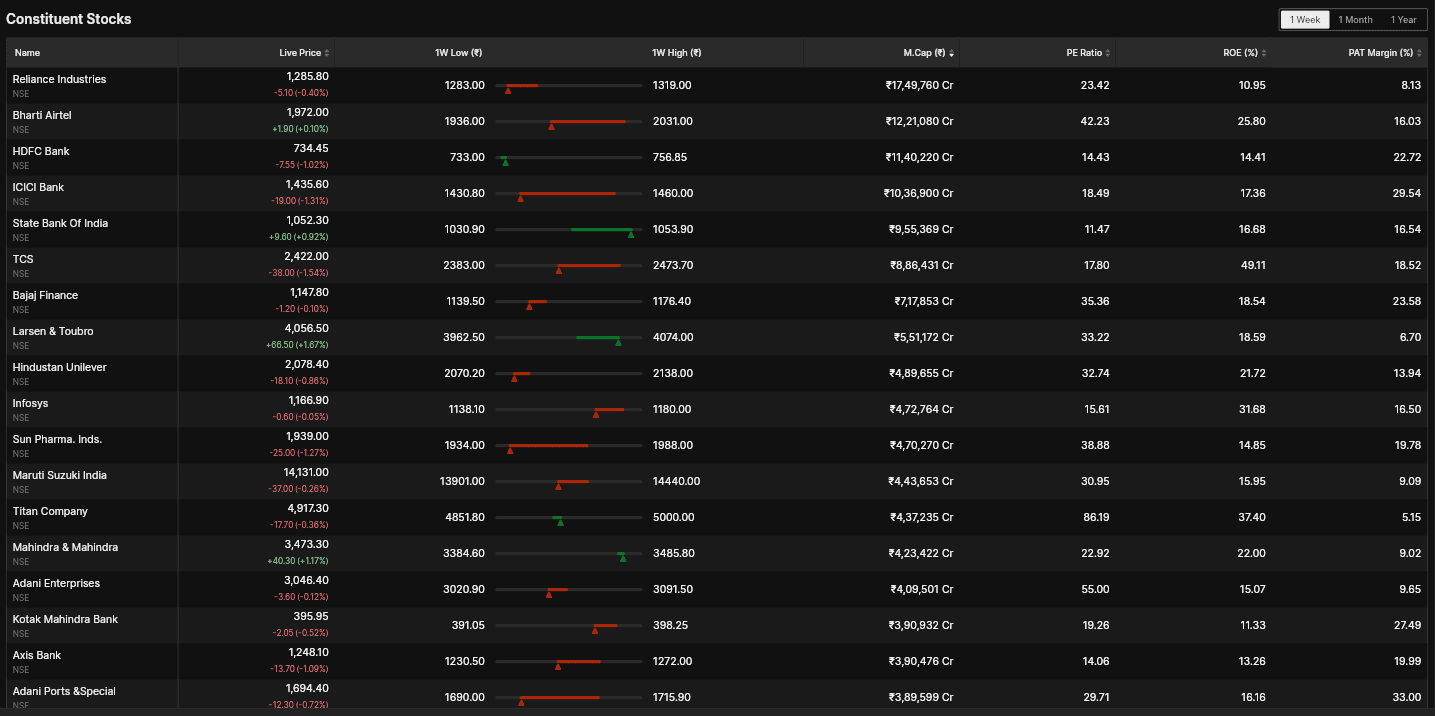Click Constituent Stocks heading
Viewport: 1435px width, 716px height.
[x=69, y=19]
